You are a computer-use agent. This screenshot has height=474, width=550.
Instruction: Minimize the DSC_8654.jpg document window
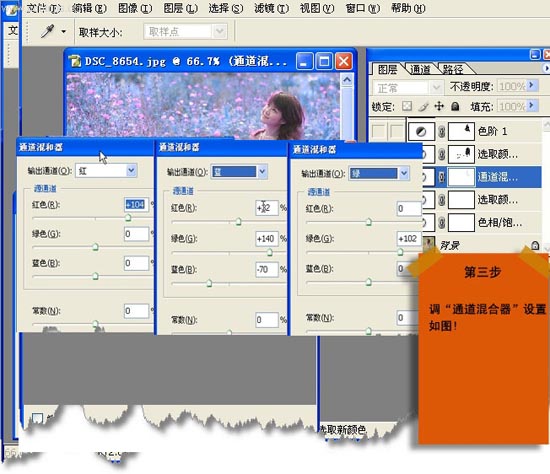pos(304,61)
